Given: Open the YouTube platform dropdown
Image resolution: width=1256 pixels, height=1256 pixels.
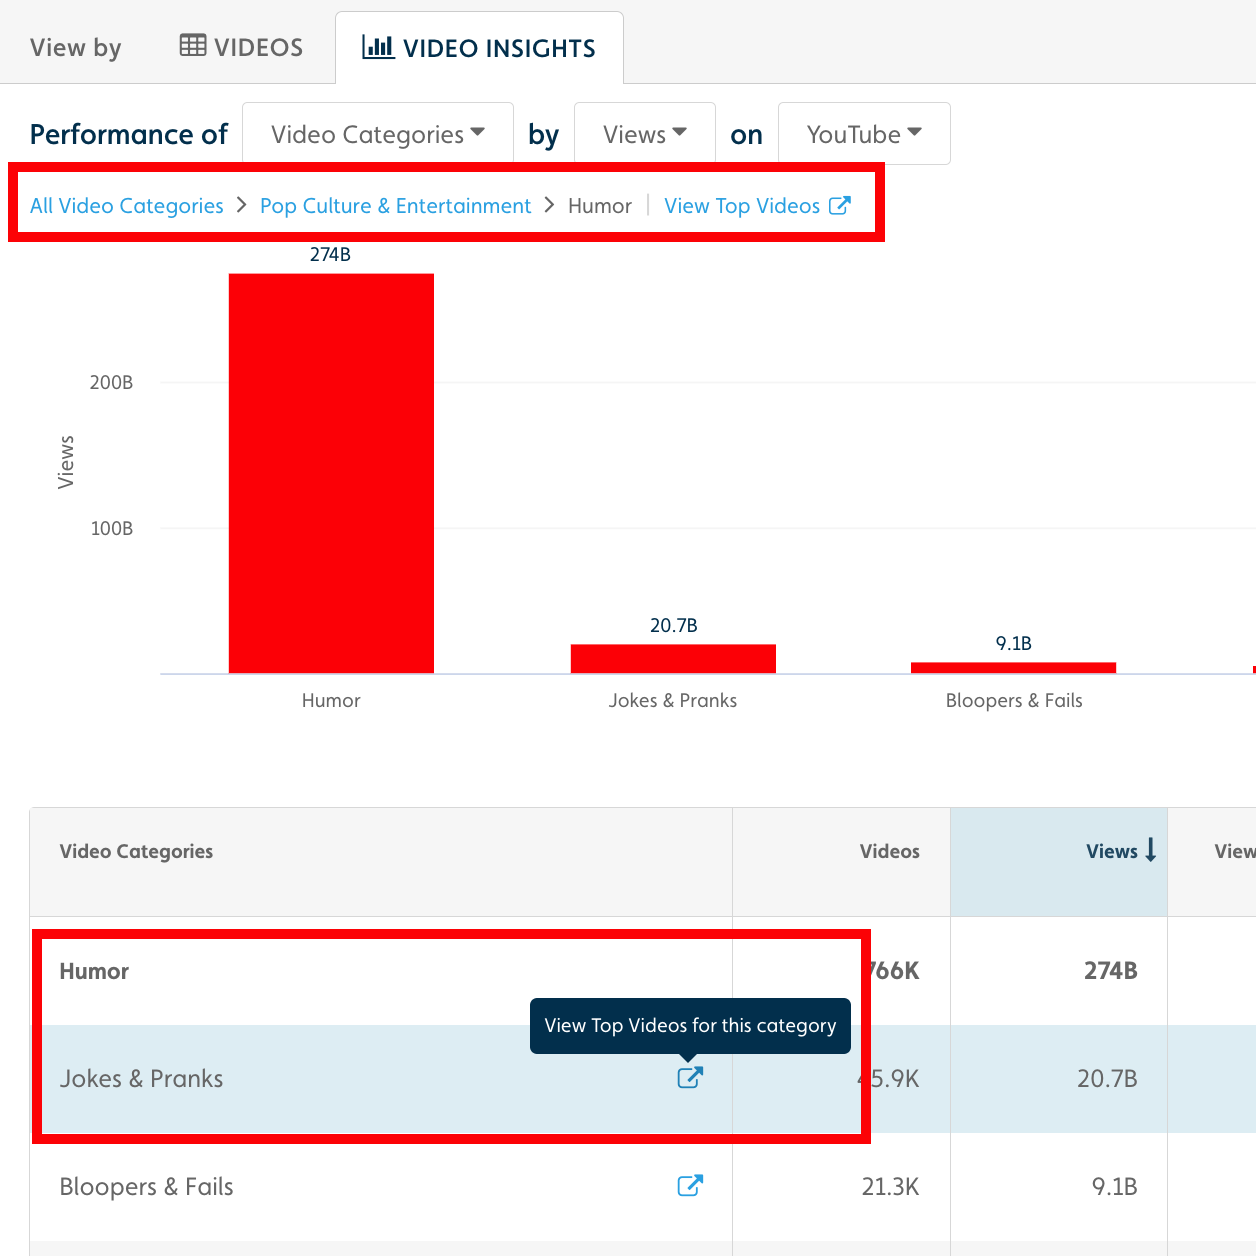Looking at the screenshot, I should coord(863,134).
